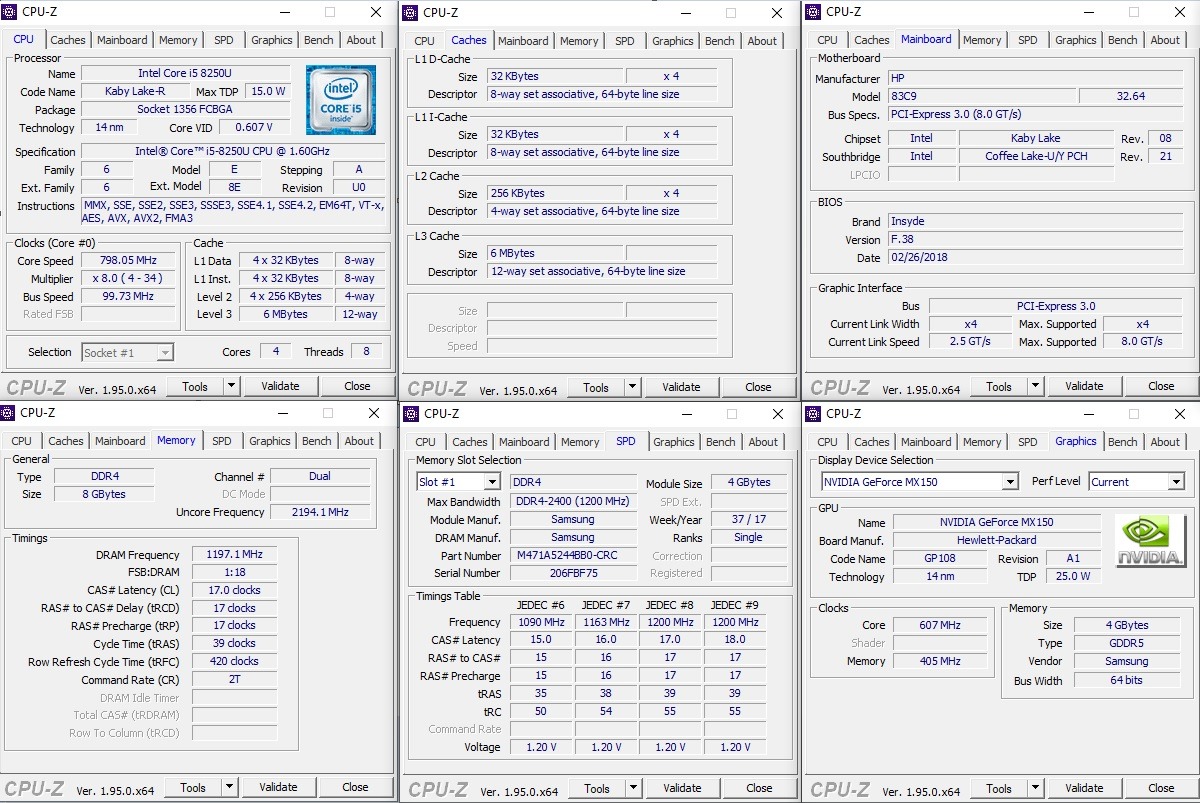Click Southbridge Coffee Lake-U/Y PCH field
The height and width of the screenshot is (803, 1200).
(1035, 156)
